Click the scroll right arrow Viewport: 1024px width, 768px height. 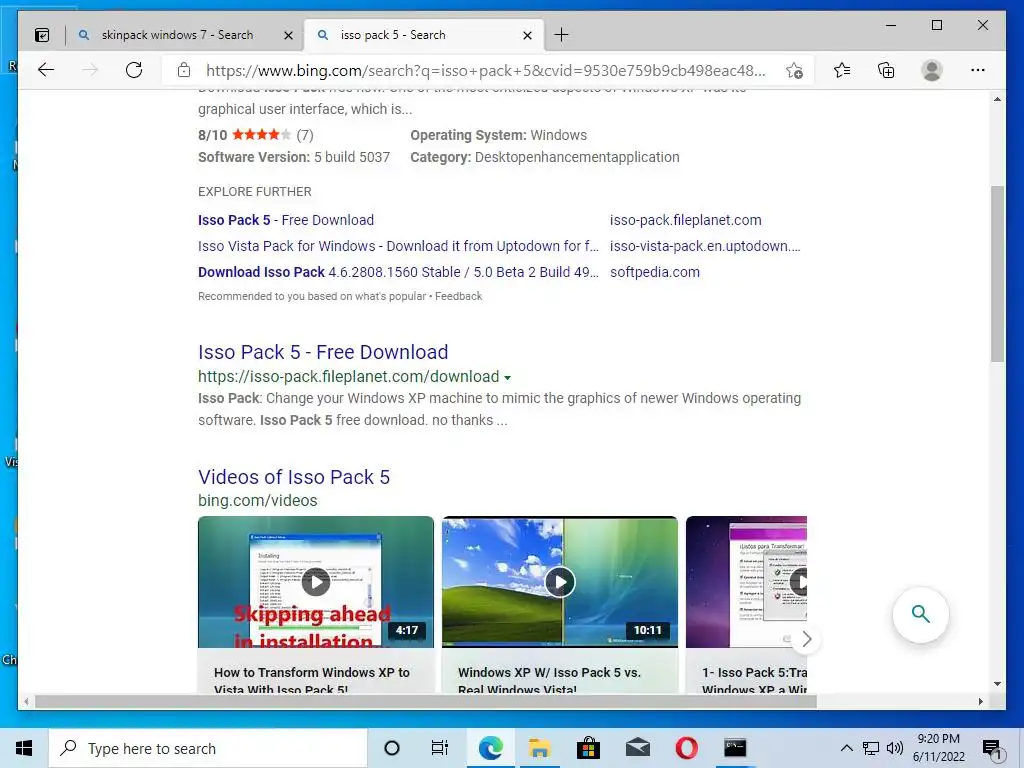(x=980, y=701)
